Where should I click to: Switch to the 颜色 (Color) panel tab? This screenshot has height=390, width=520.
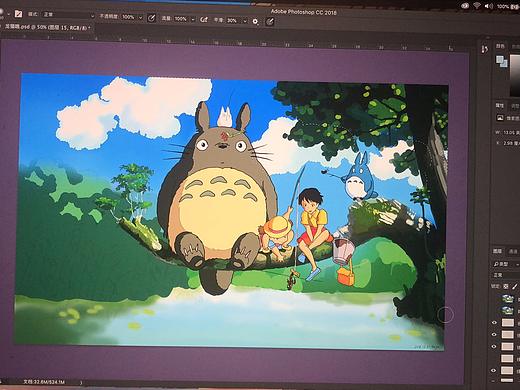coord(500,46)
